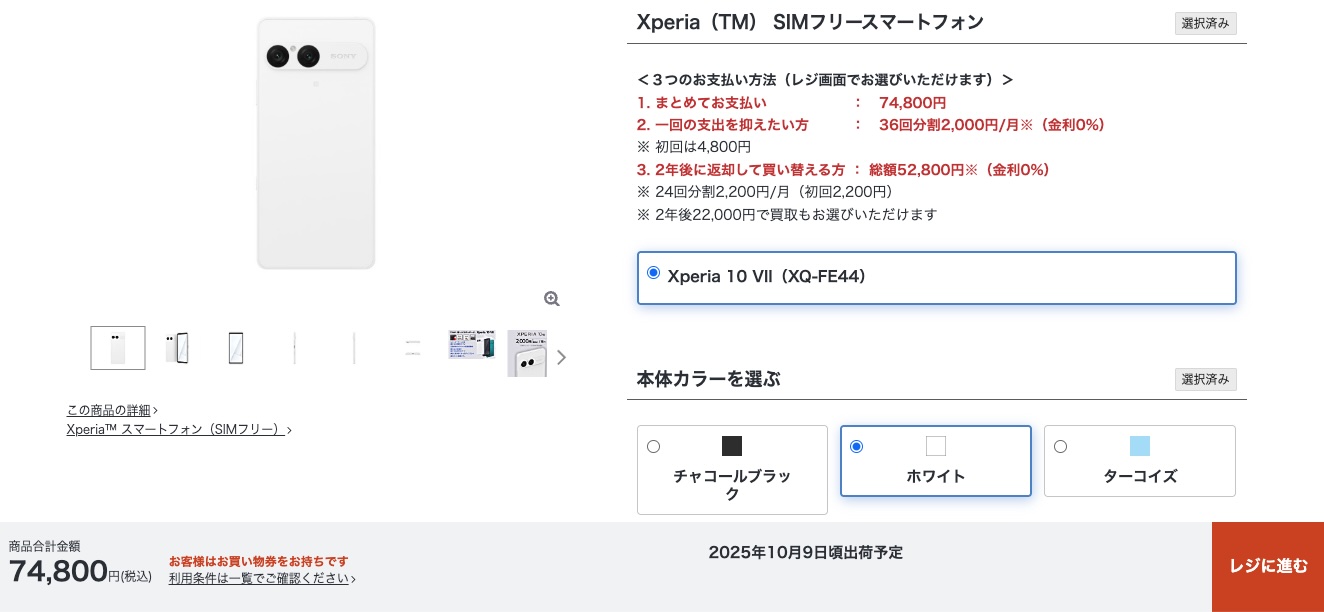Select the ホワイト color radio button

(x=857, y=447)
